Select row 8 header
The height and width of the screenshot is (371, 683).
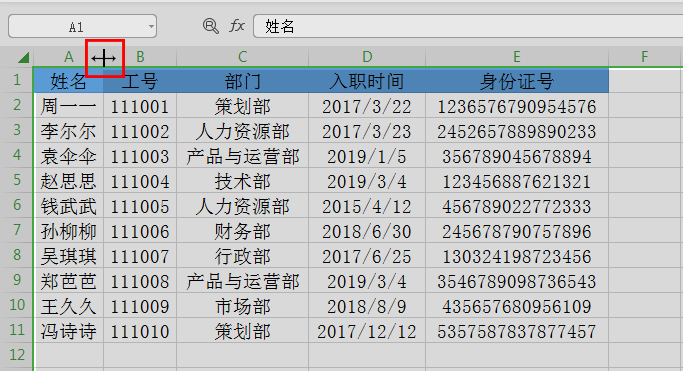click(17, 255)
